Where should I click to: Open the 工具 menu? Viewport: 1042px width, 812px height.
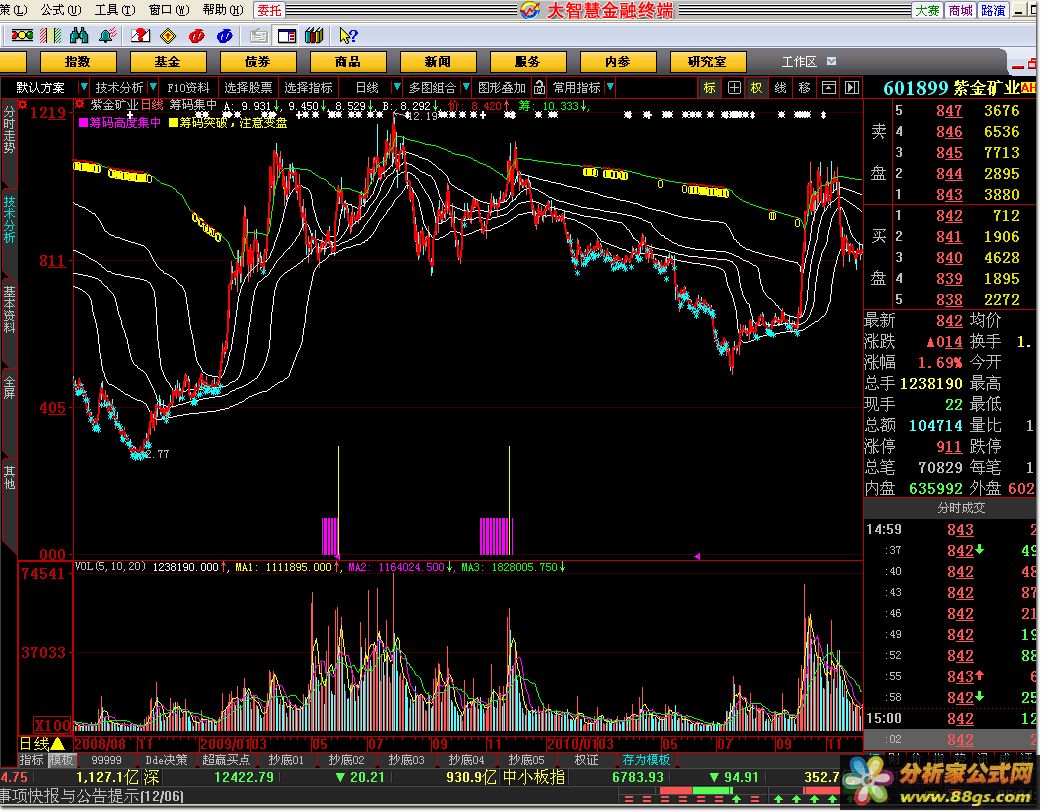115,9
